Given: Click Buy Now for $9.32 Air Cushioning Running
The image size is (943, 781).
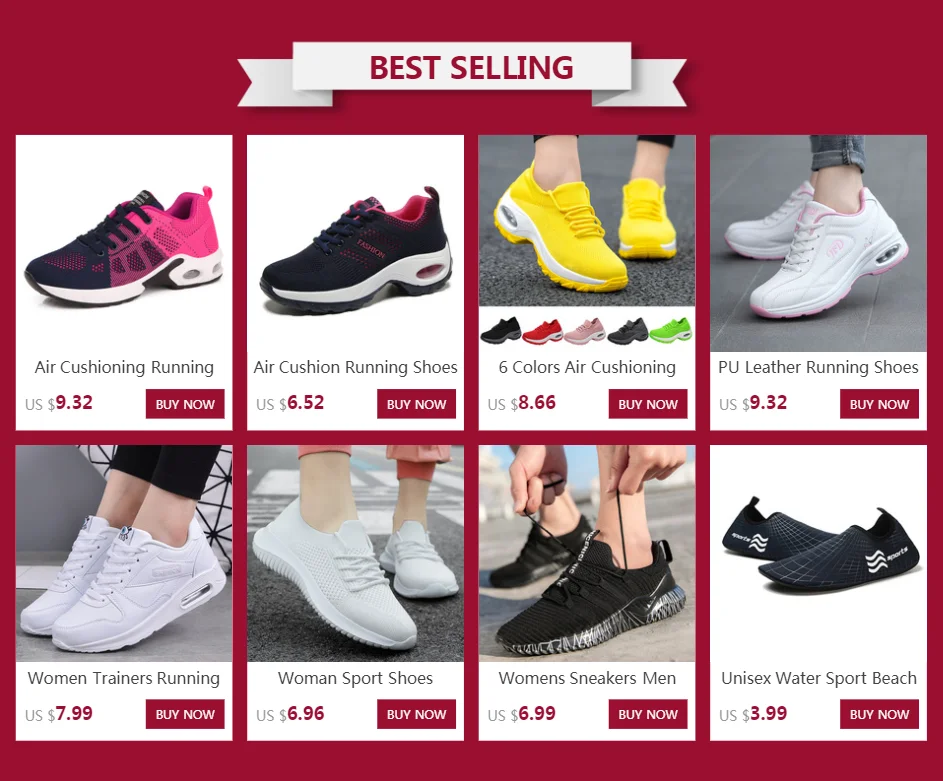Looking at the screenshot, I should tap(185, 404).
